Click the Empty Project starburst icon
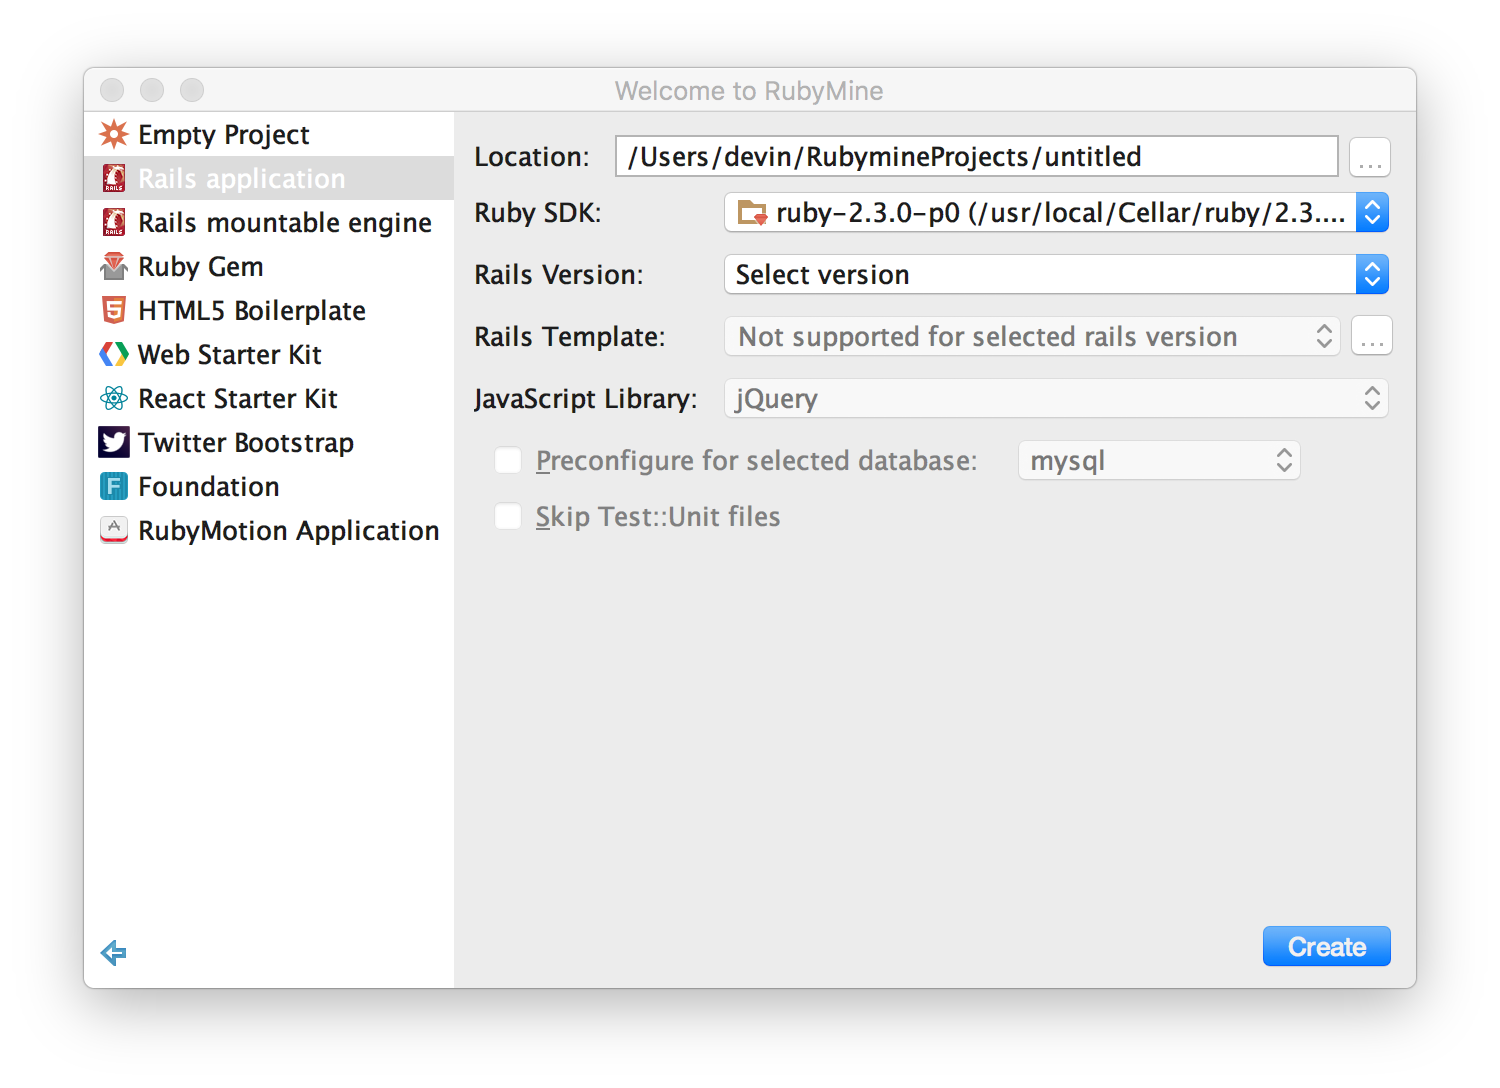The width and height of the screenshot is (1500, 1088). tap(114, 134)
